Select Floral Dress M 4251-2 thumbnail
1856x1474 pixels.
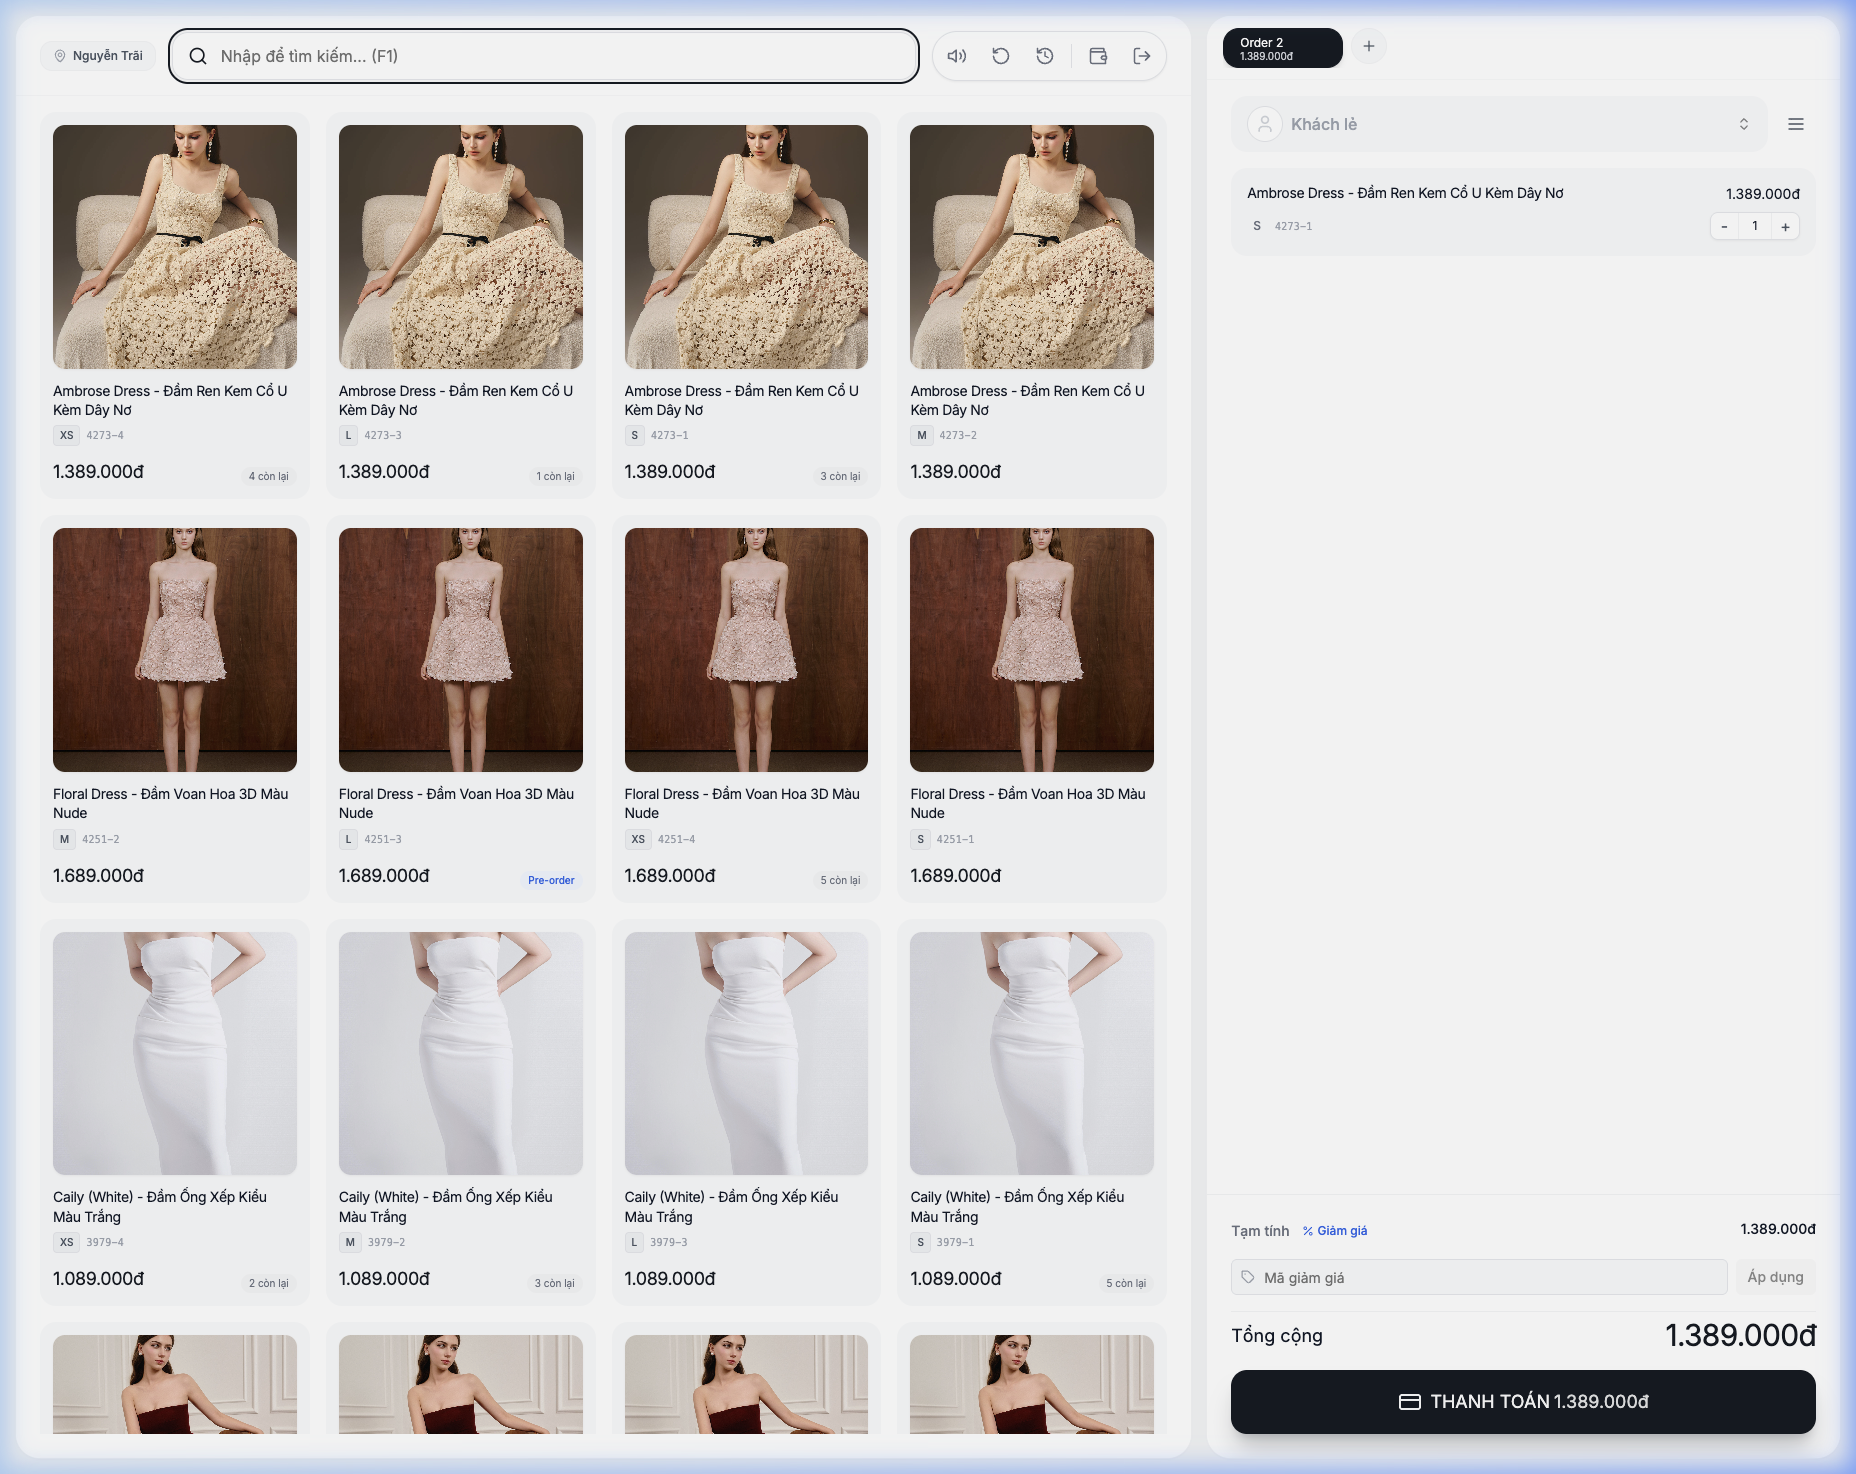tap(175, 650)
